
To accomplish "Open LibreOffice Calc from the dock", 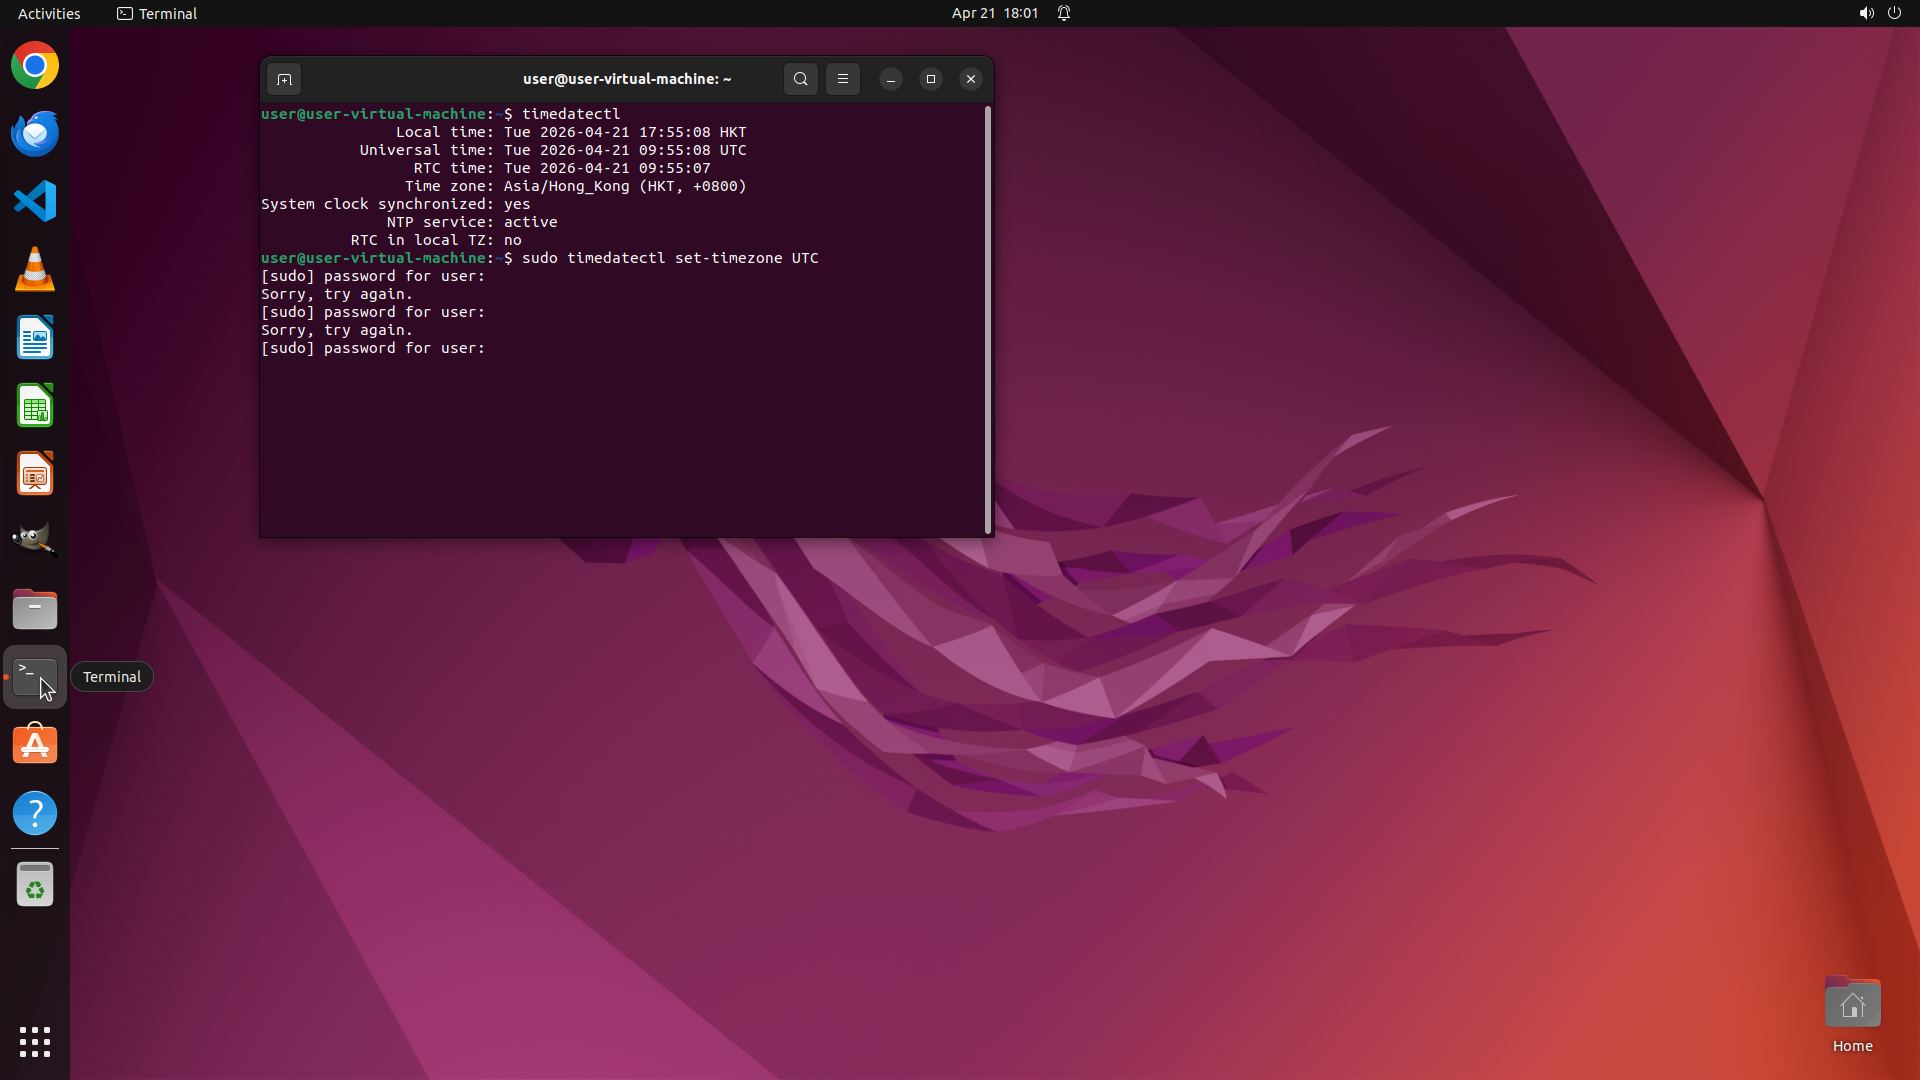I will pyautogui.click(x=35, y=406).
